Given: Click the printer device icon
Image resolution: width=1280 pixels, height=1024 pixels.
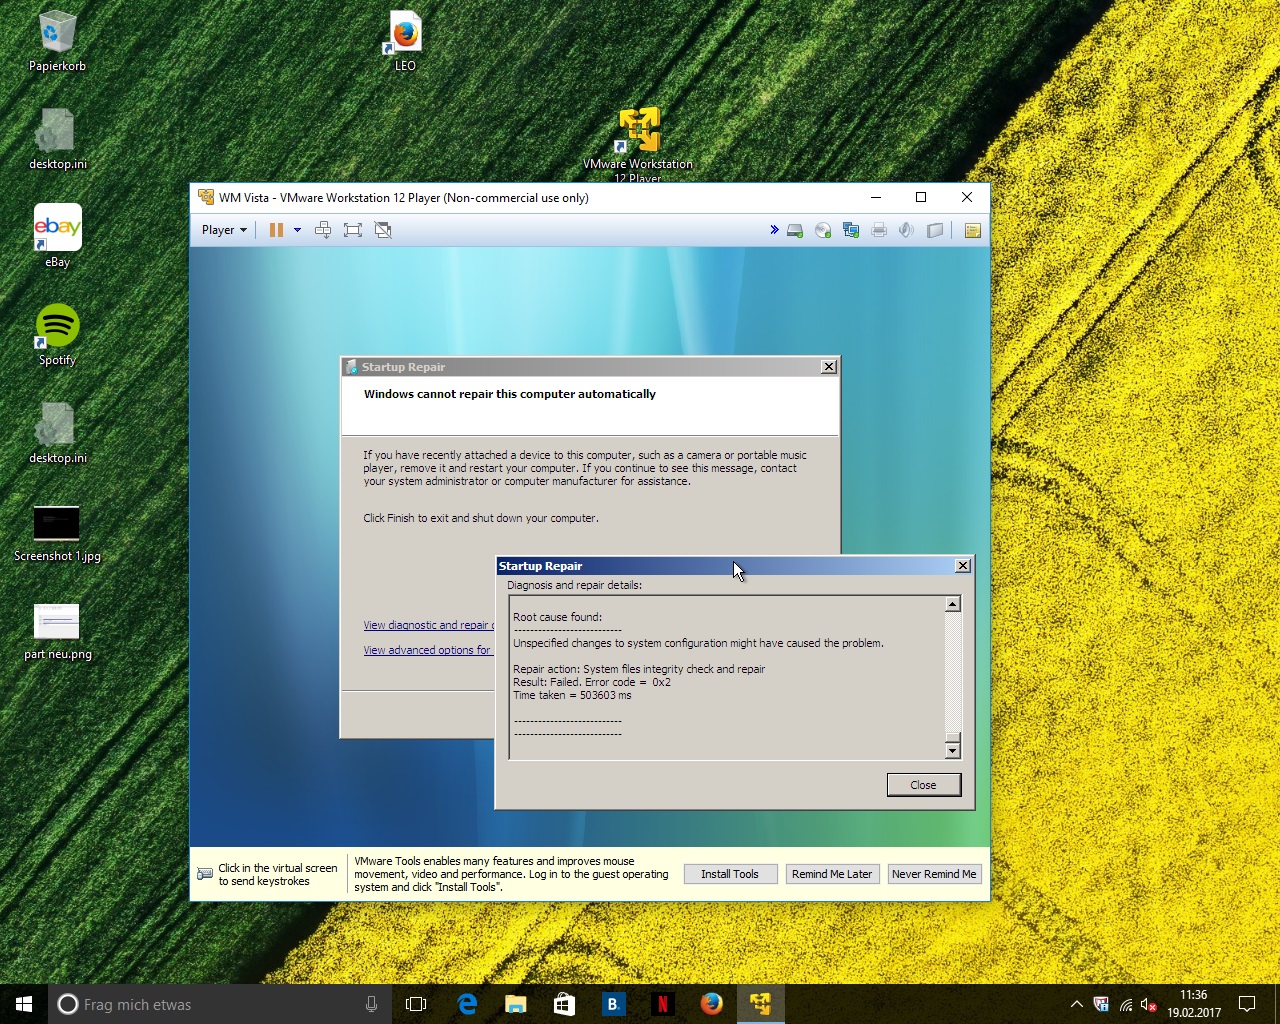Looking at the screenshot, I should tap(879, 230).
